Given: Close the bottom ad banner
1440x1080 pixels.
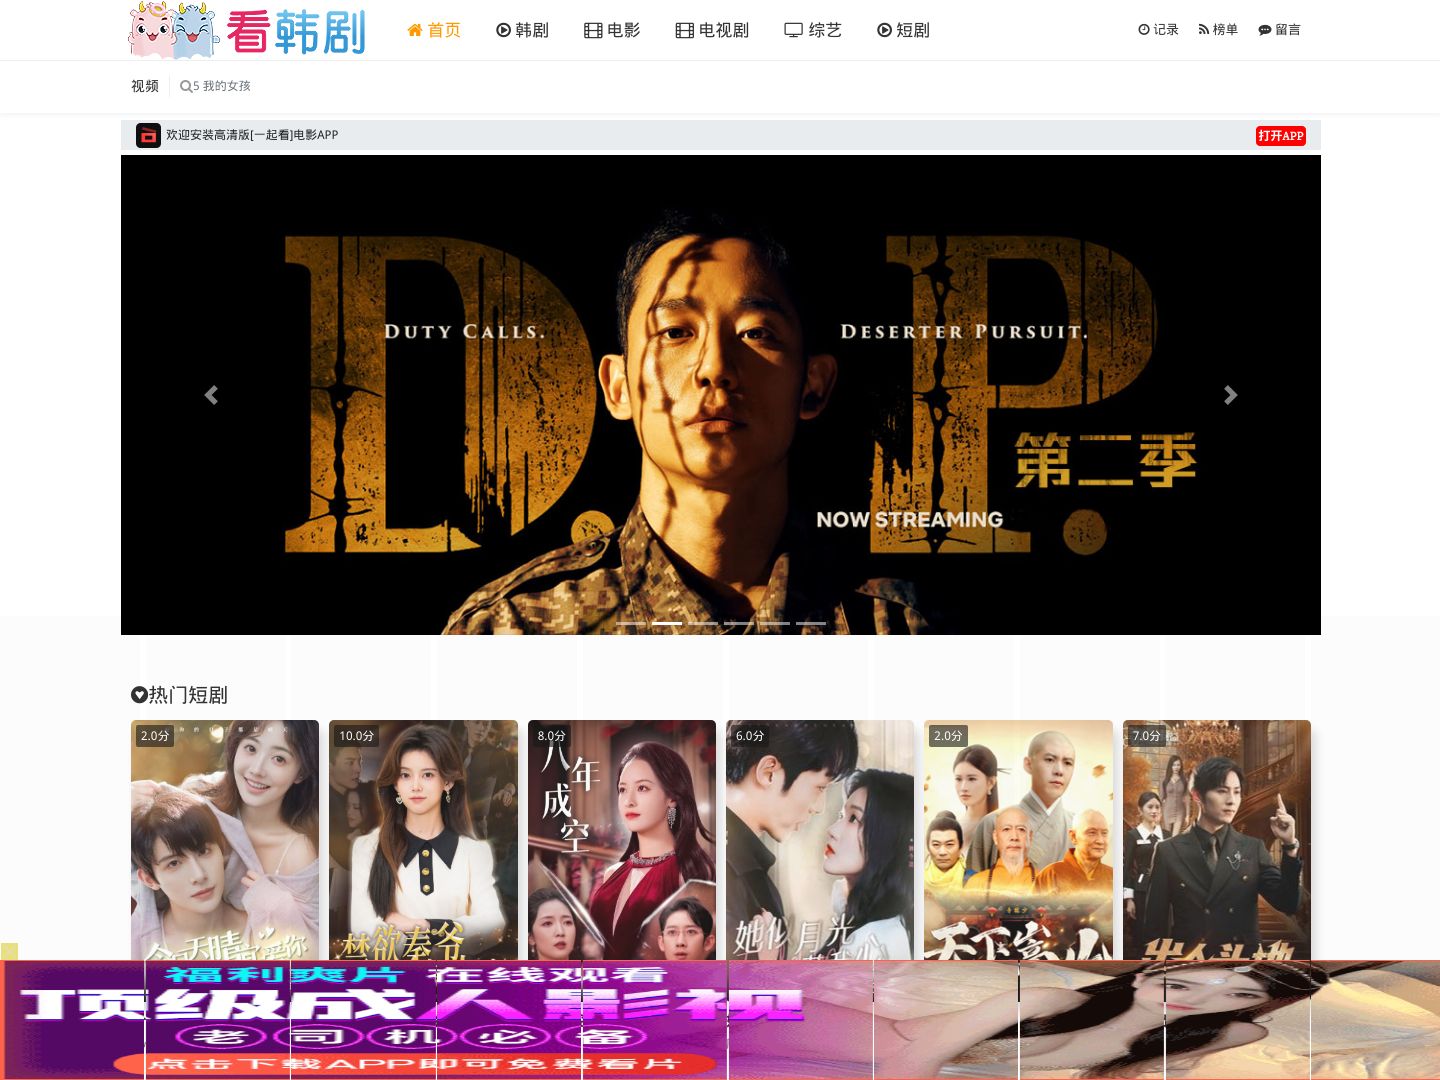Looking at the screenshot, I should [9, 951].
